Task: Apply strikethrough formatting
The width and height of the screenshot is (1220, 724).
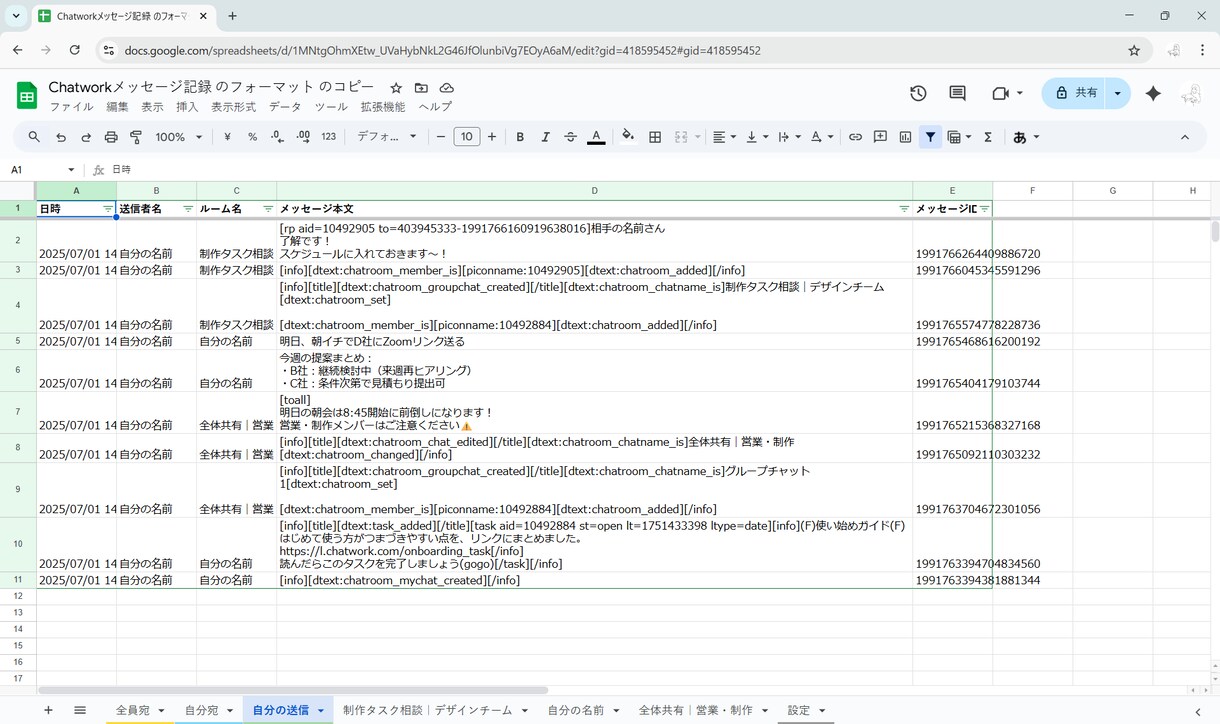Action: (570, 137)
